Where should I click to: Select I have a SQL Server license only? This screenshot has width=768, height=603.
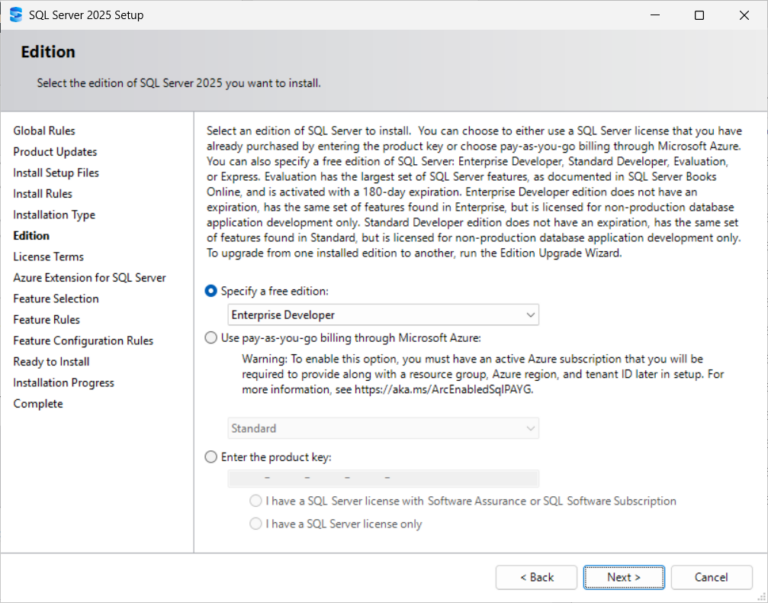pos(256,524)
